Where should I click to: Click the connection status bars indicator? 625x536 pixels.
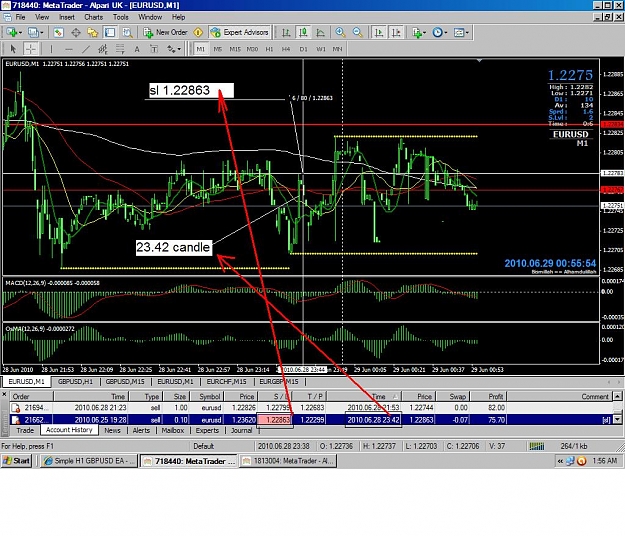[537, 446]
